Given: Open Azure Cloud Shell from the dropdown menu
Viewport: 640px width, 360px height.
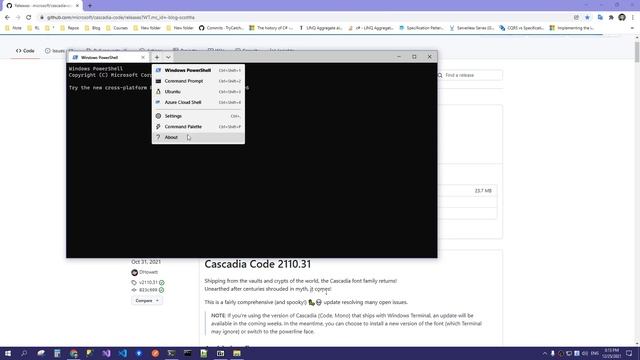Looking at the screenshot, I should pyautogui.click(x=198, y=102).
